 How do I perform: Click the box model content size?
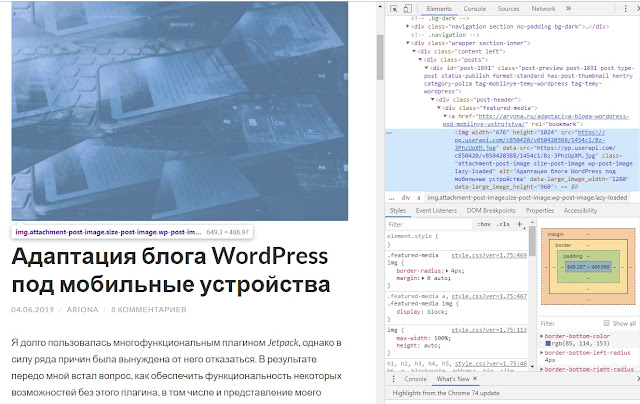(x=588, y=267)
